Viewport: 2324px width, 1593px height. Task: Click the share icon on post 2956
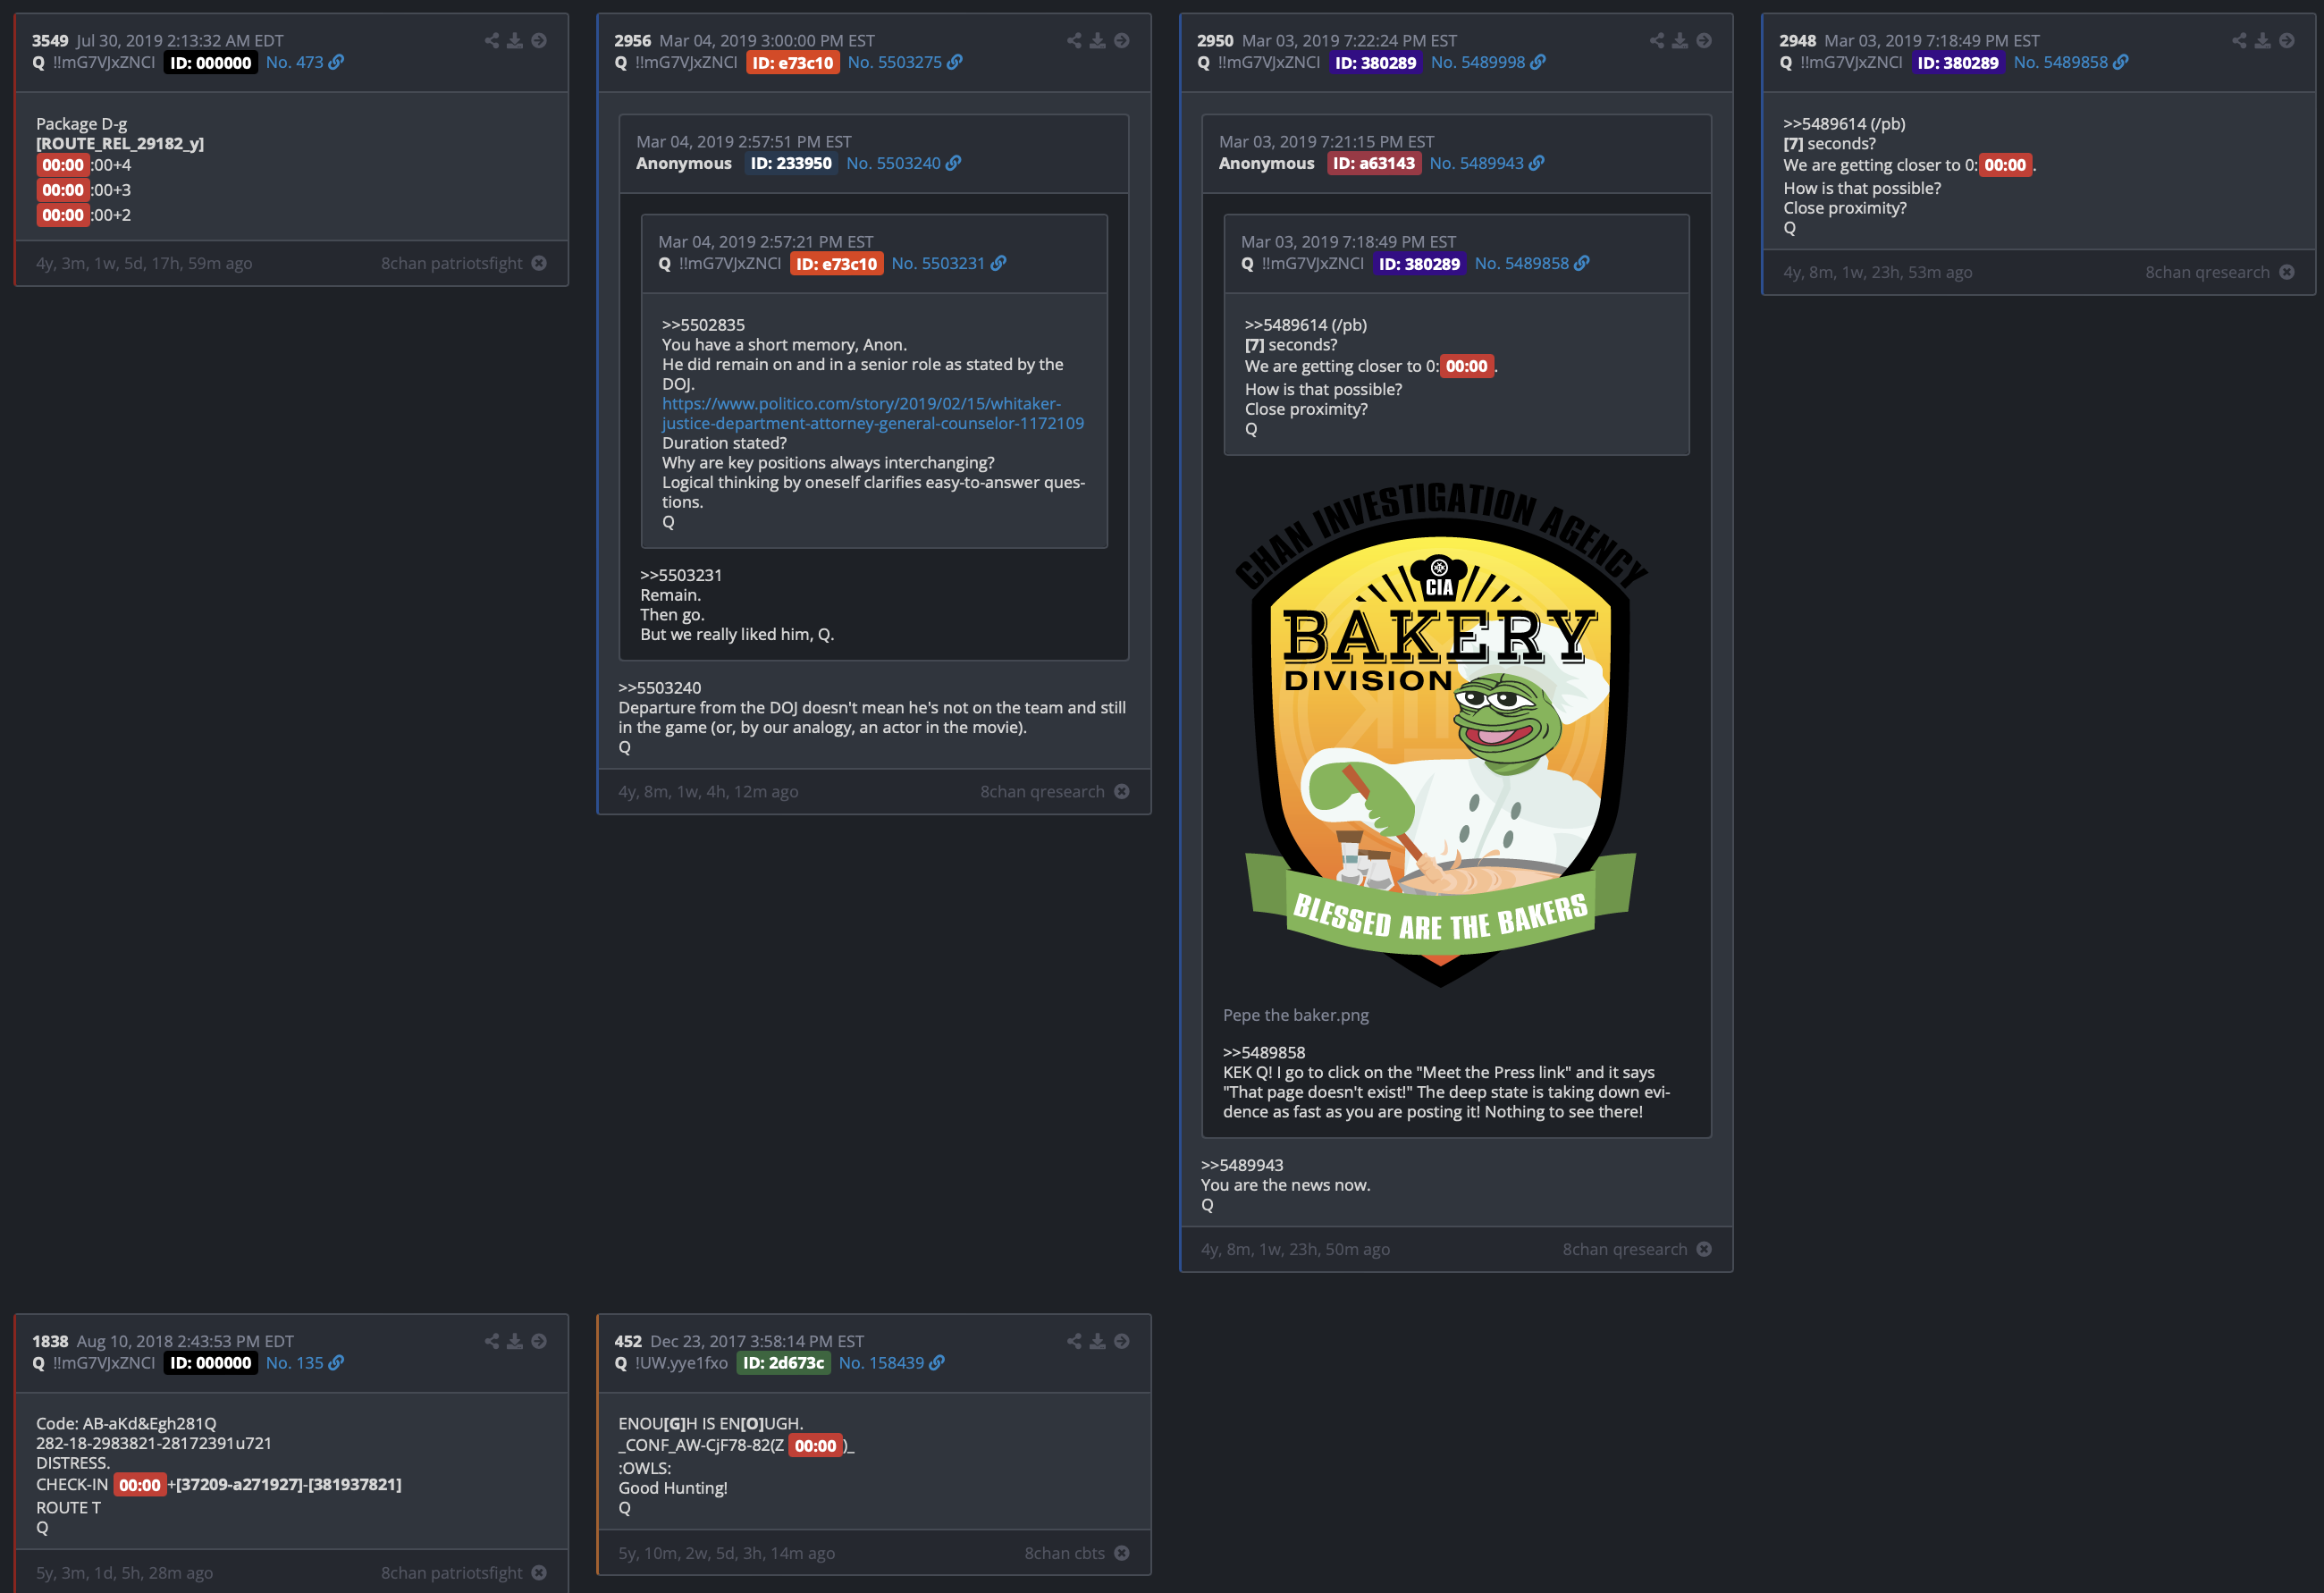click(x=1074, y=41)
